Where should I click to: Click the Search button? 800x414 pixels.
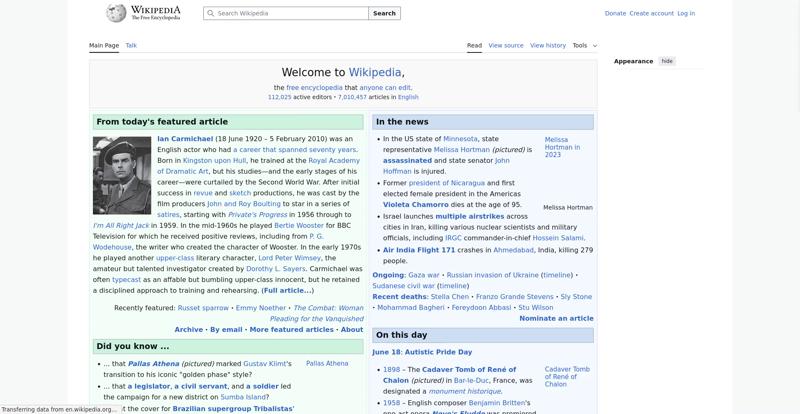click(x=384, y=13)
